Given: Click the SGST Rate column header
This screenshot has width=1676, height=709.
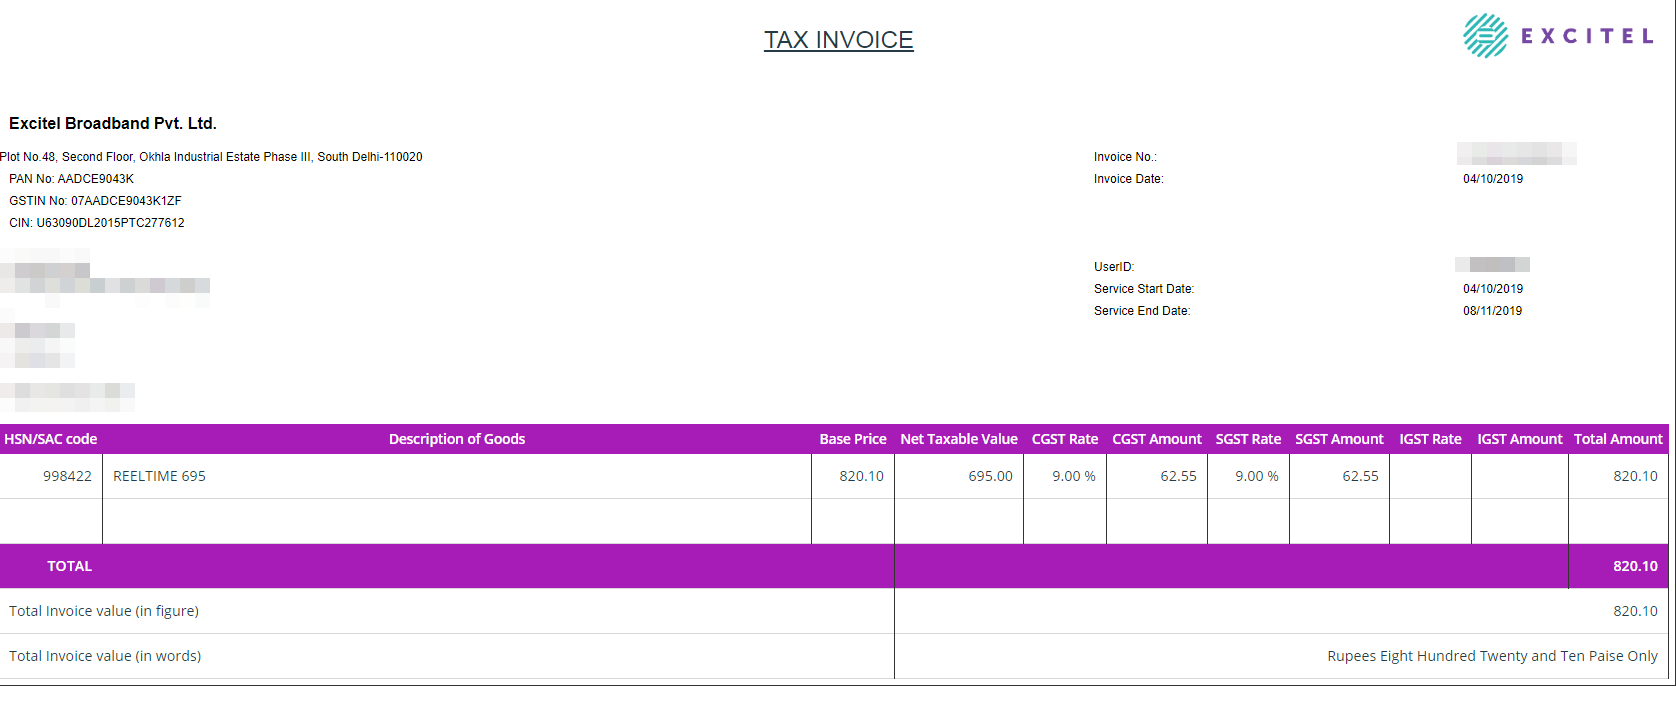Looking at the screenshot, I should pos(1248,439).
